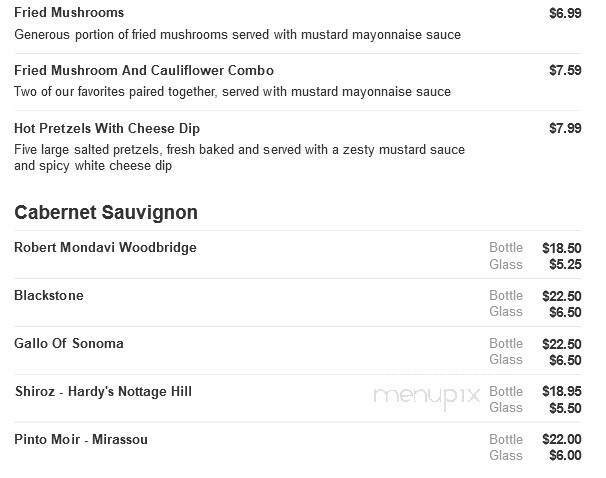The image size is (606, 478).
Task: Click the Cabernet Sauvignon section heading
Action: pos(106,213)
